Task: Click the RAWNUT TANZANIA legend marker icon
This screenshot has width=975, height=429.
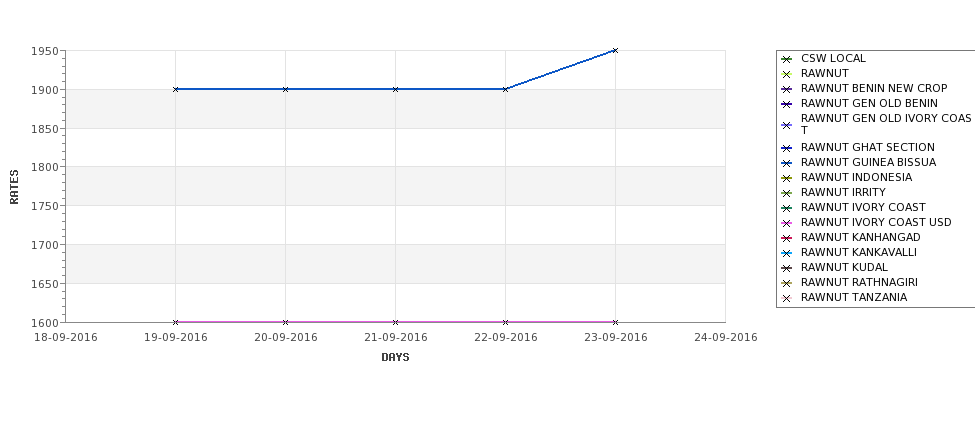Action: pyautogui.click(x=786, y=298)
